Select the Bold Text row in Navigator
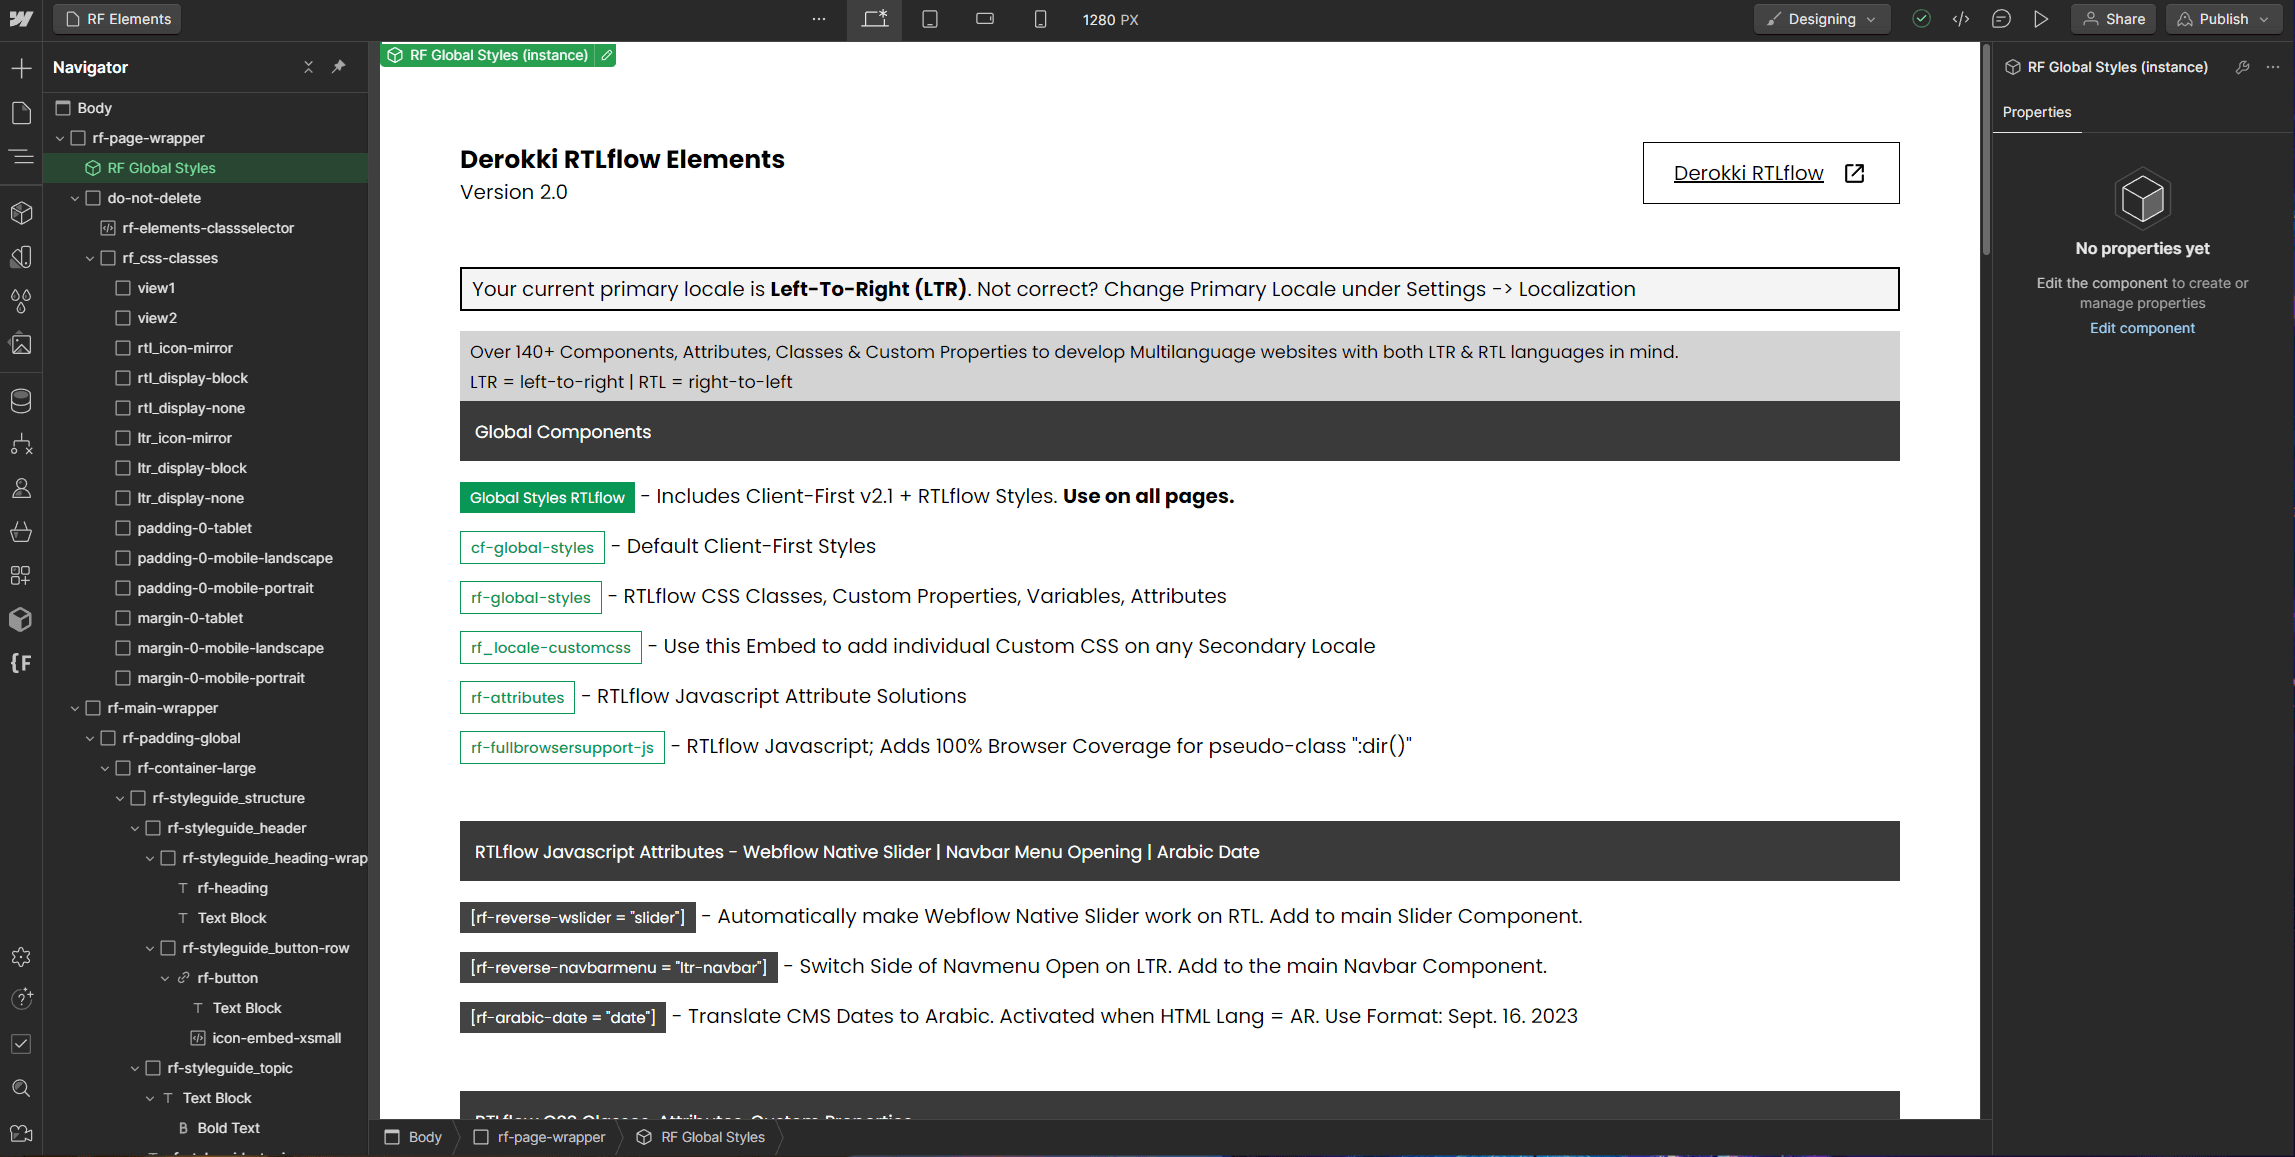 206,1128
